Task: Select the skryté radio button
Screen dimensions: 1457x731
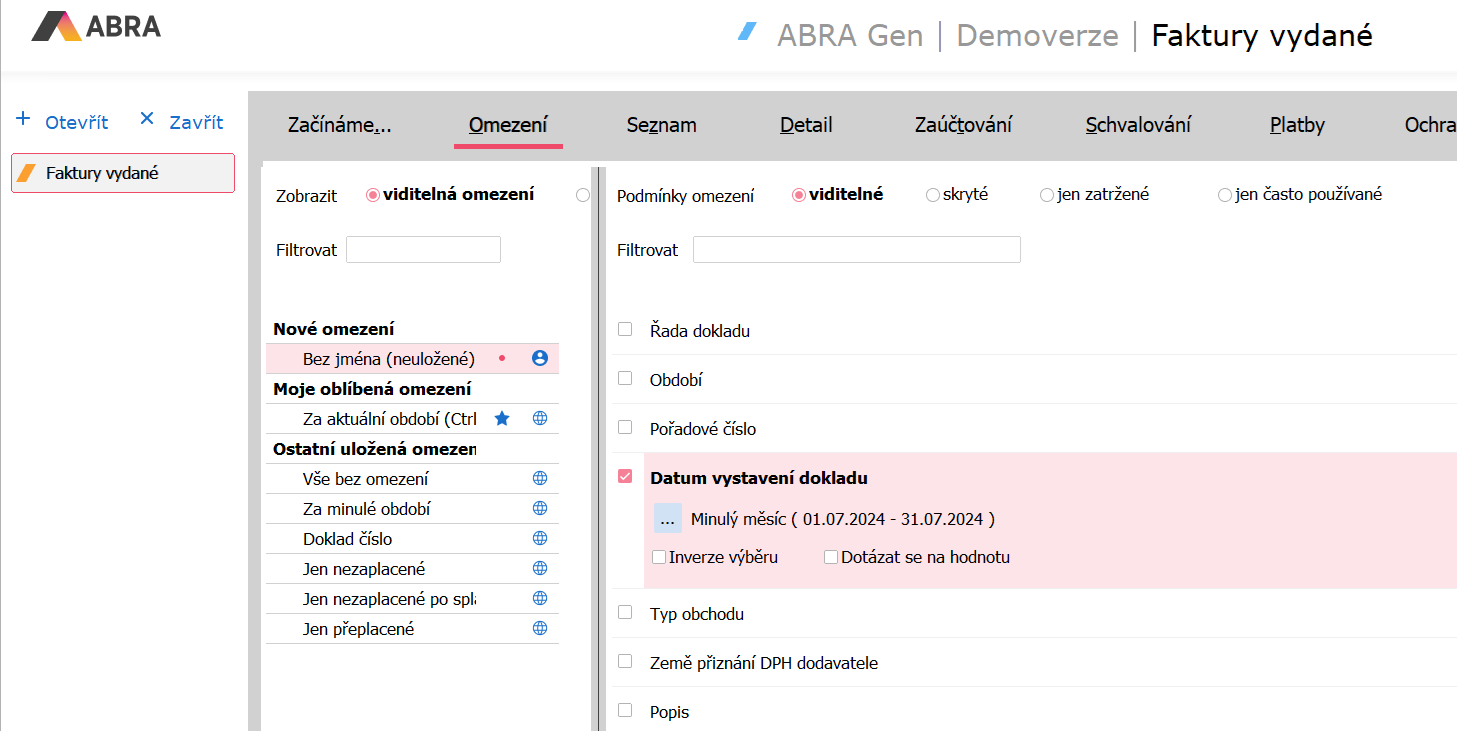Action: click(932, 195)
